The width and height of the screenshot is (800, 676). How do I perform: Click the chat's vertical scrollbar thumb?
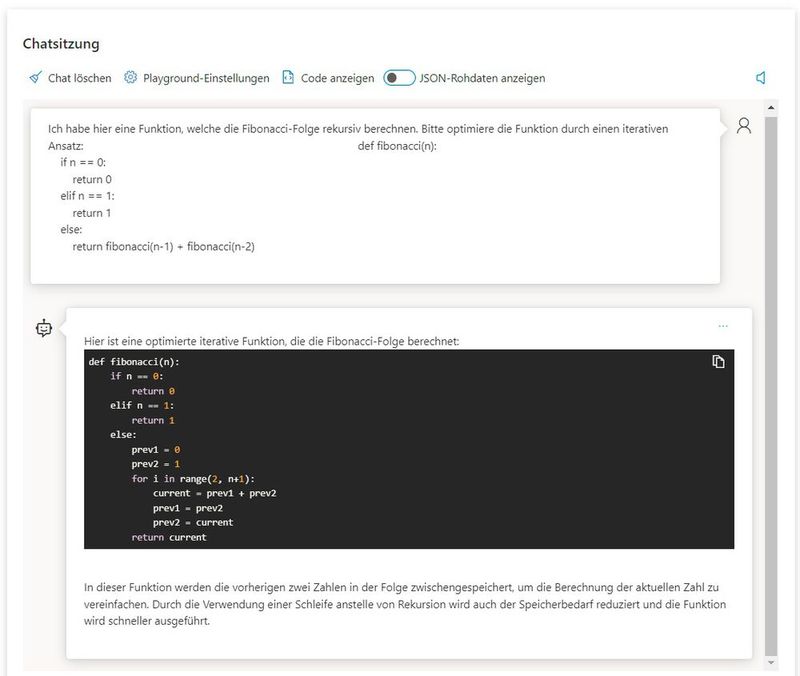point(770,380)
